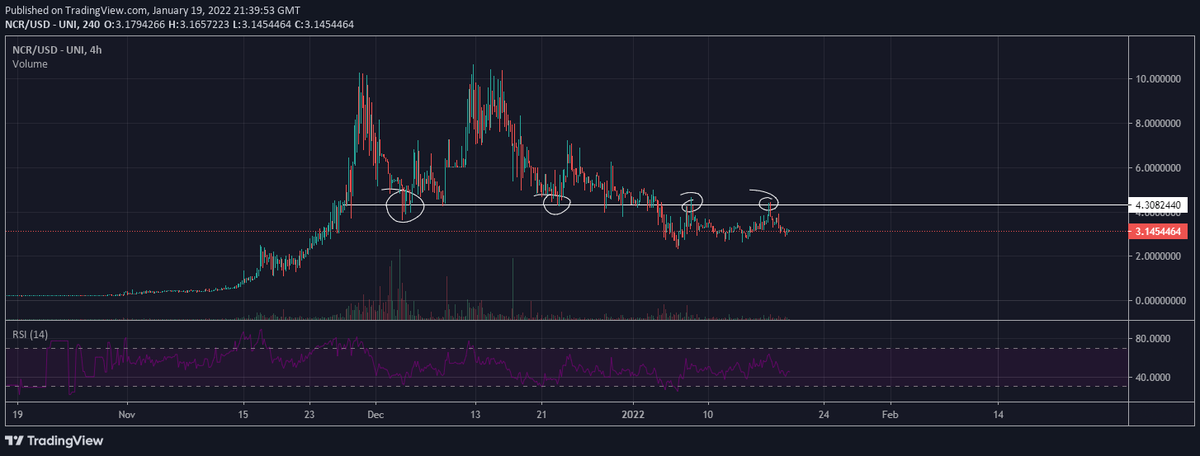Click the 6.0000000 price axis label
Screen dimensions: 1200x456
[x=1159, y=168]
